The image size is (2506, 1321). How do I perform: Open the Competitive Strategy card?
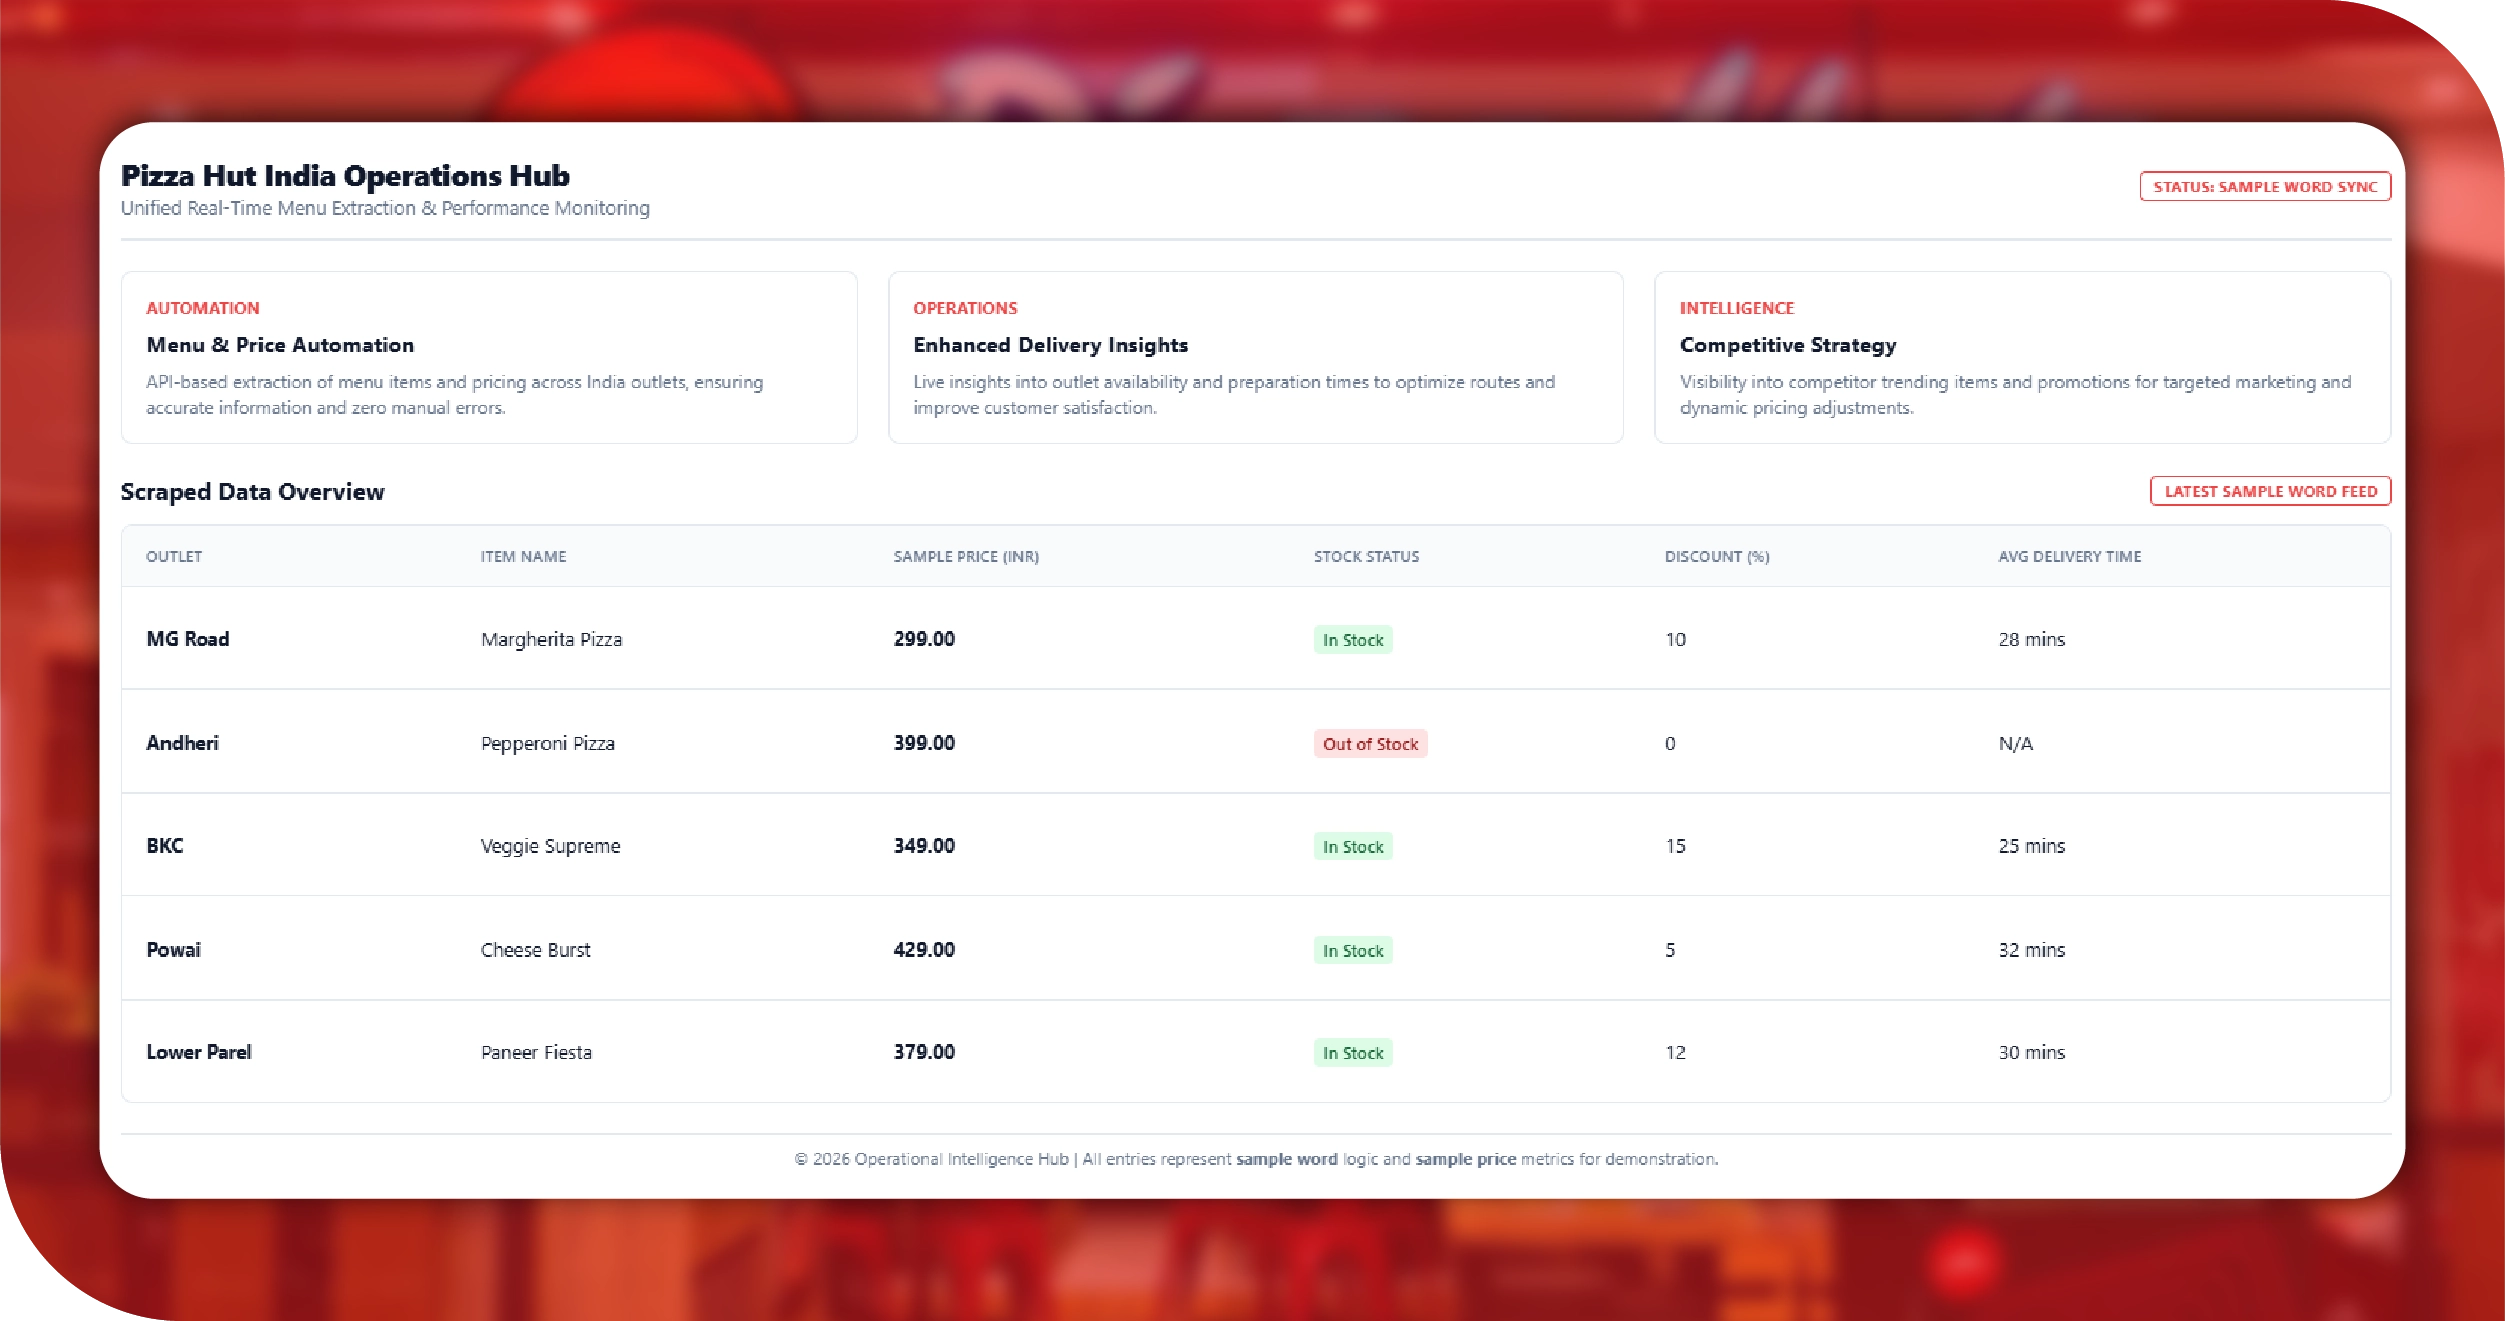[2021, 357]
